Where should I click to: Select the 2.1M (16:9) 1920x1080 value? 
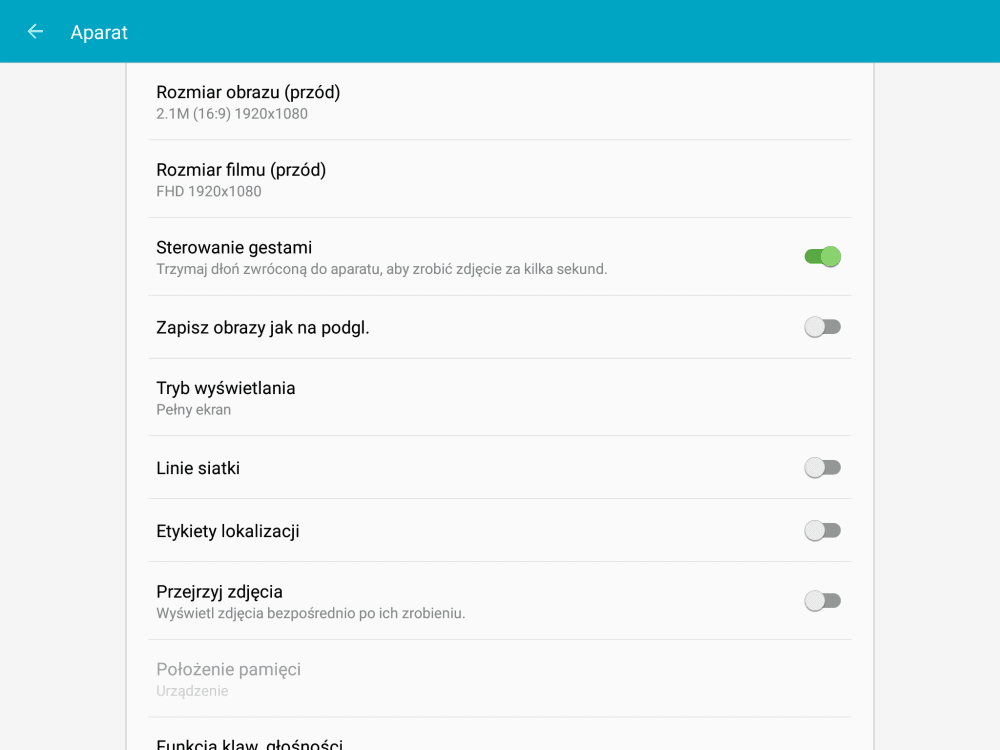click(x=232, y=114)
